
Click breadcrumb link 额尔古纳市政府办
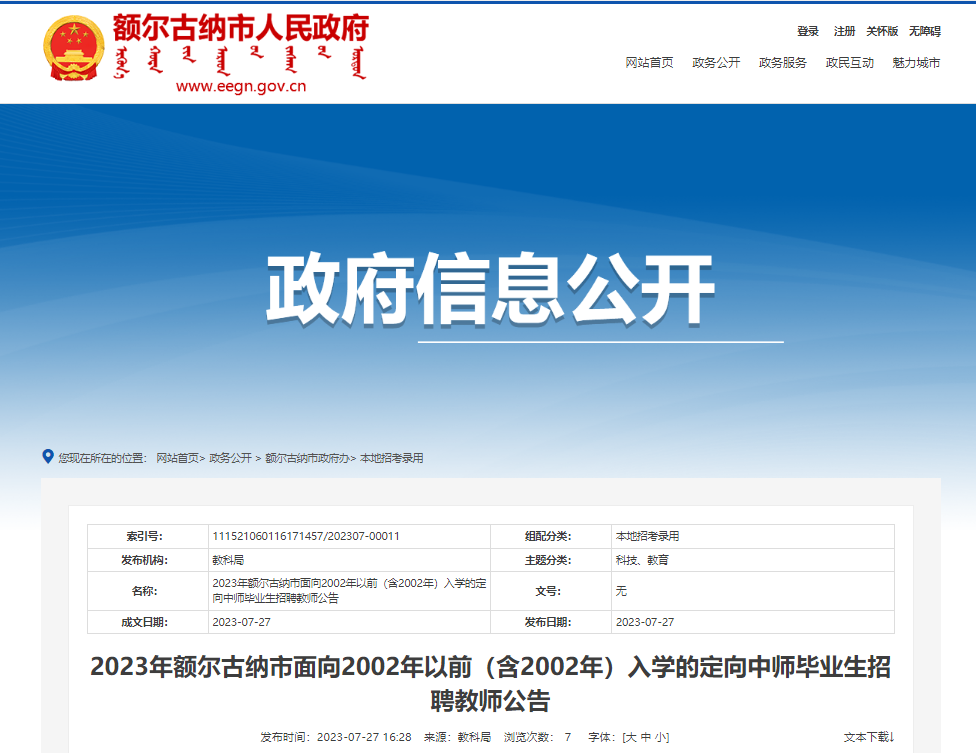(307, 458)
